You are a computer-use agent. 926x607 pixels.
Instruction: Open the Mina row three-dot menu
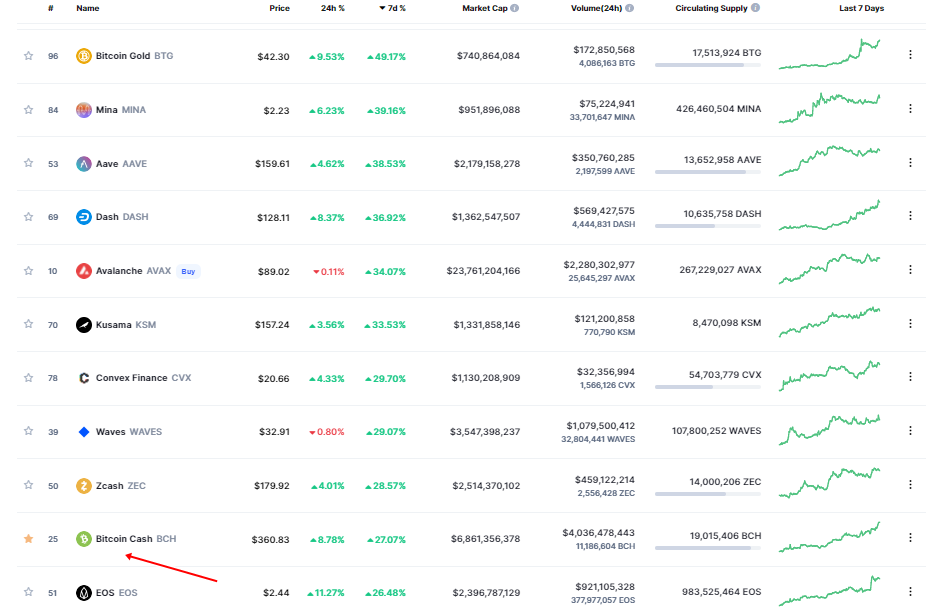tap(910, 108)
